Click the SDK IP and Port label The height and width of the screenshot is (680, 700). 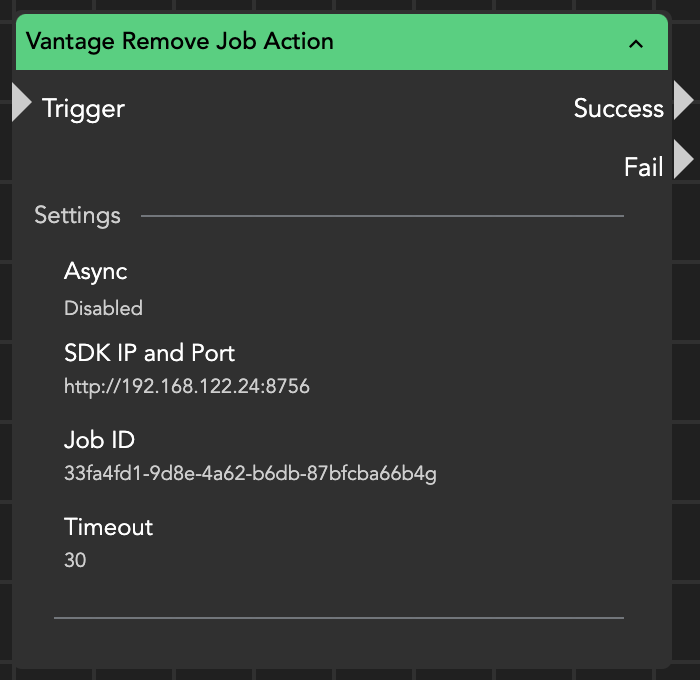[149, 353]
